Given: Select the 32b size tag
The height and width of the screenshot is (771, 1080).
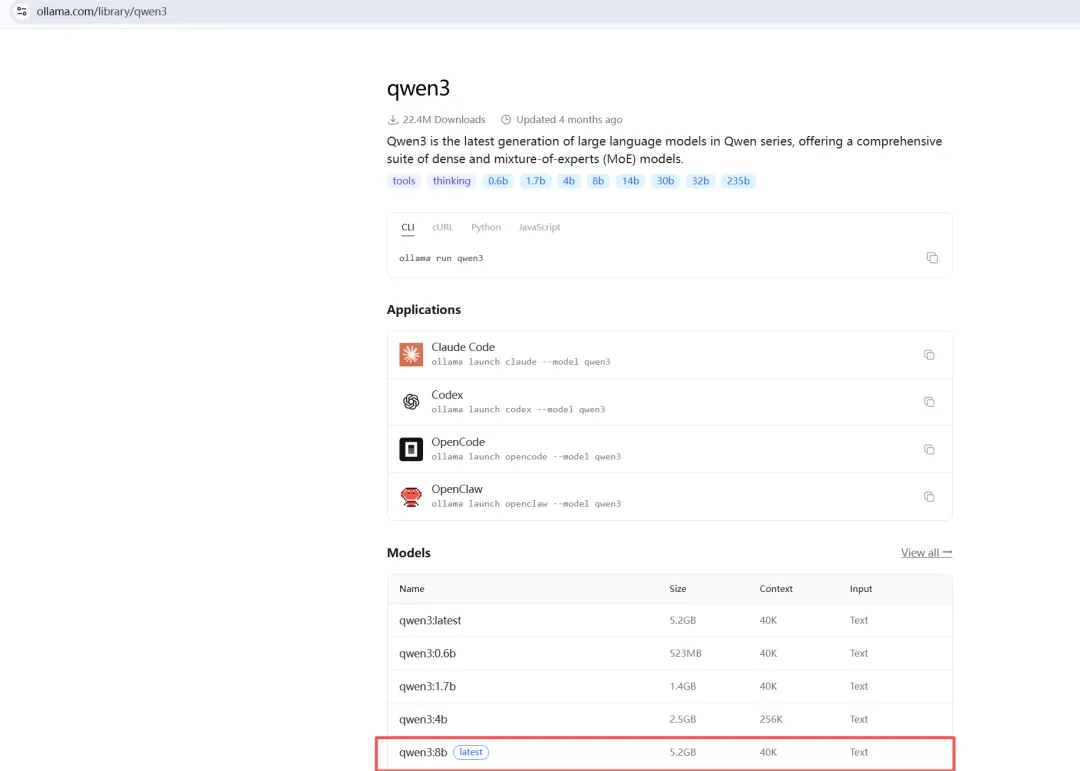Looking at the screenshot, I should tap(700, 181).
